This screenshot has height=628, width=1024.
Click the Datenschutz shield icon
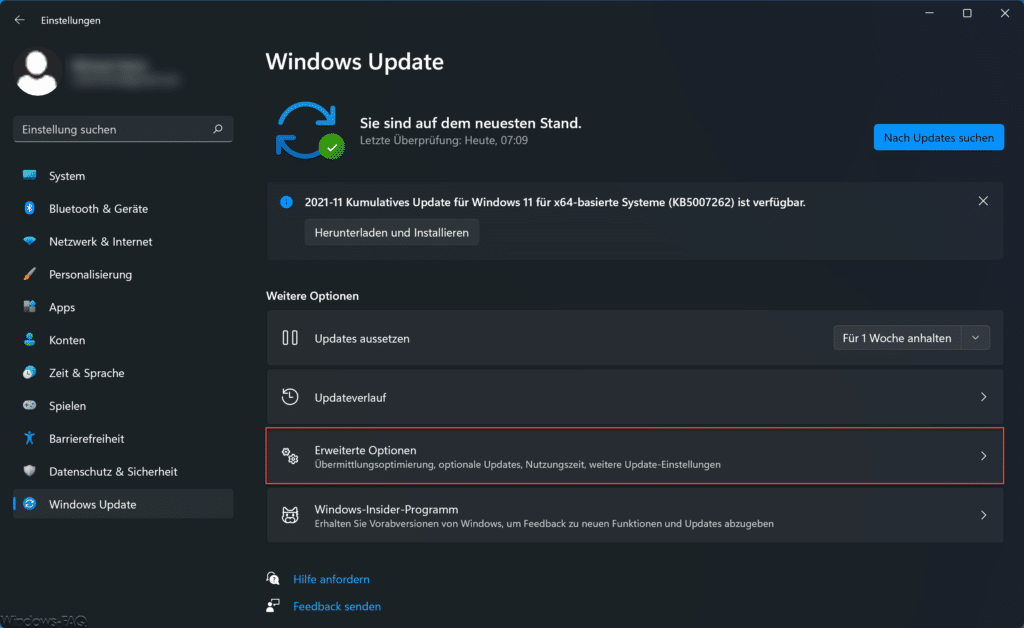click(x=29, y=471)
